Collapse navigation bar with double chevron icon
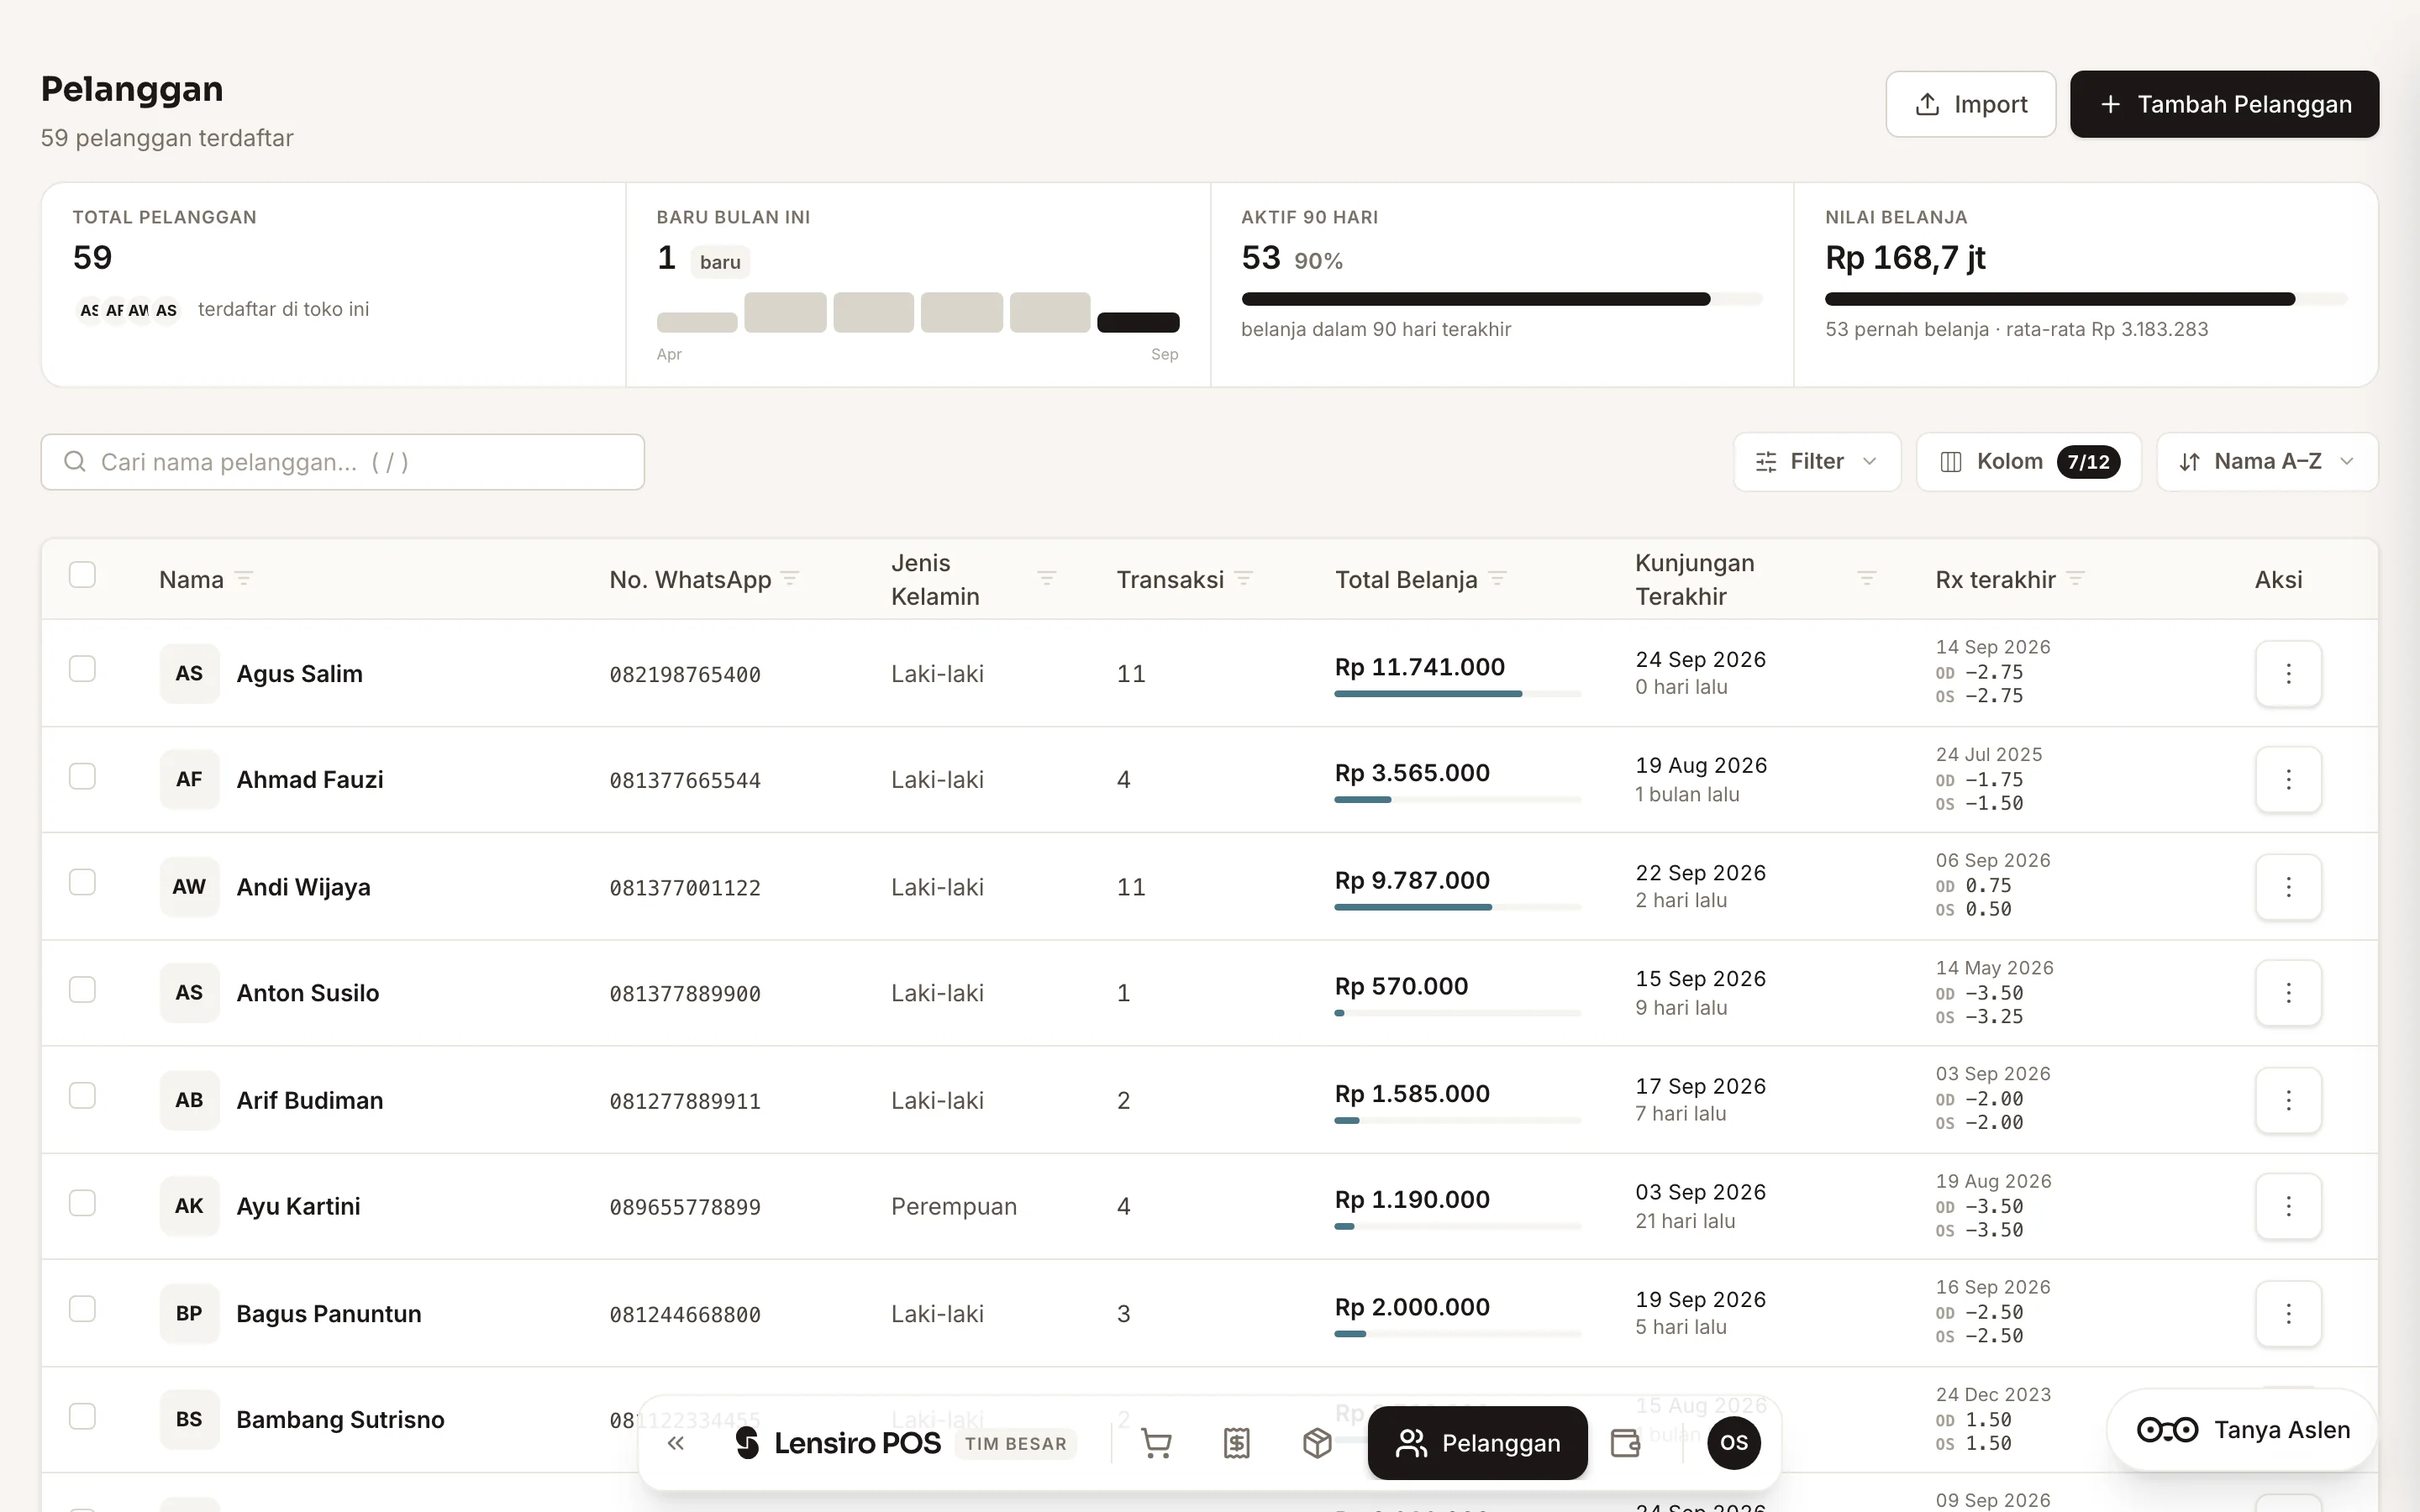Viewport: 2420px width, 1512px height. coord(676,1443)
